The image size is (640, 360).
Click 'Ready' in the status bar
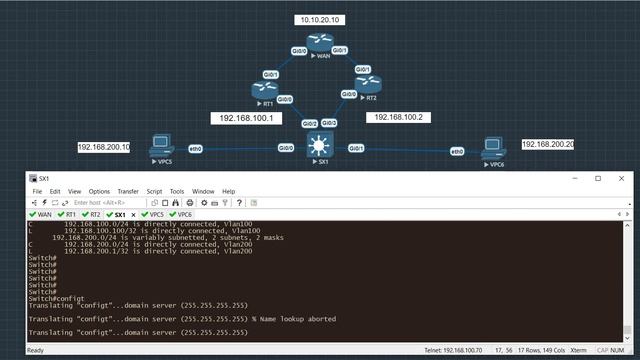[35, 350]
